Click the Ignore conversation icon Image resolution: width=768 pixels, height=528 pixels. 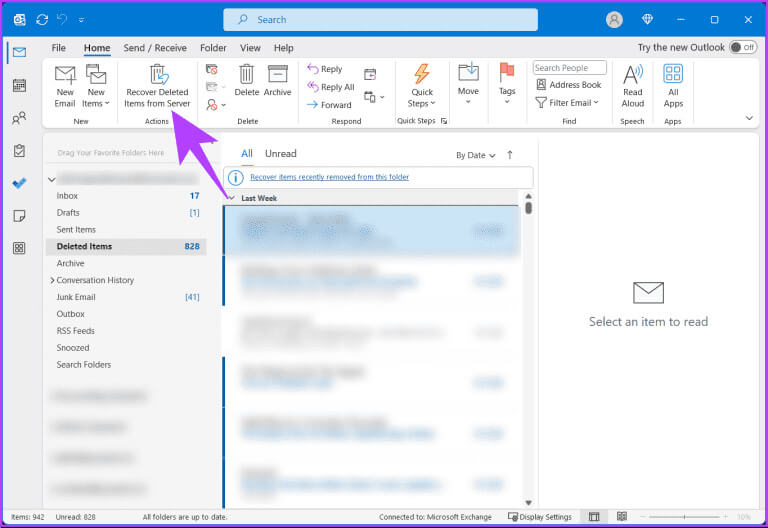tap(212, 70)
